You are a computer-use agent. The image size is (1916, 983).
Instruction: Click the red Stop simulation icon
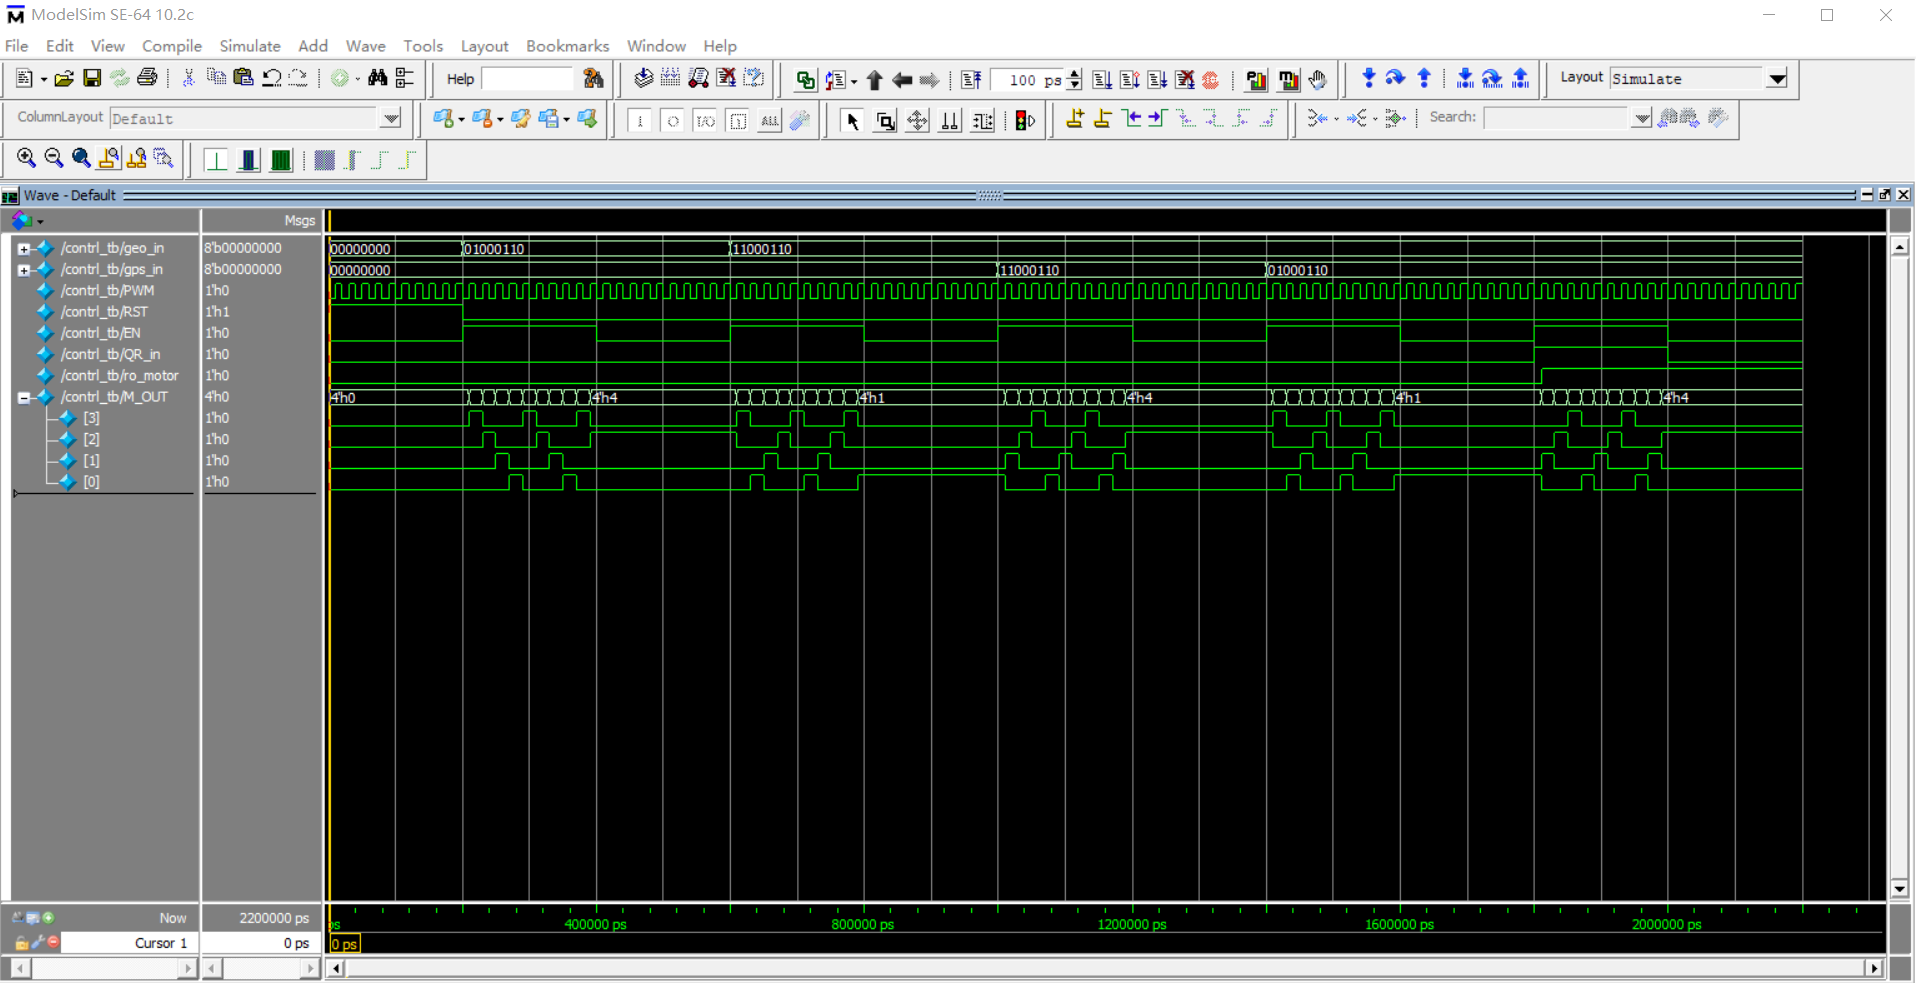click(1211, 80)
